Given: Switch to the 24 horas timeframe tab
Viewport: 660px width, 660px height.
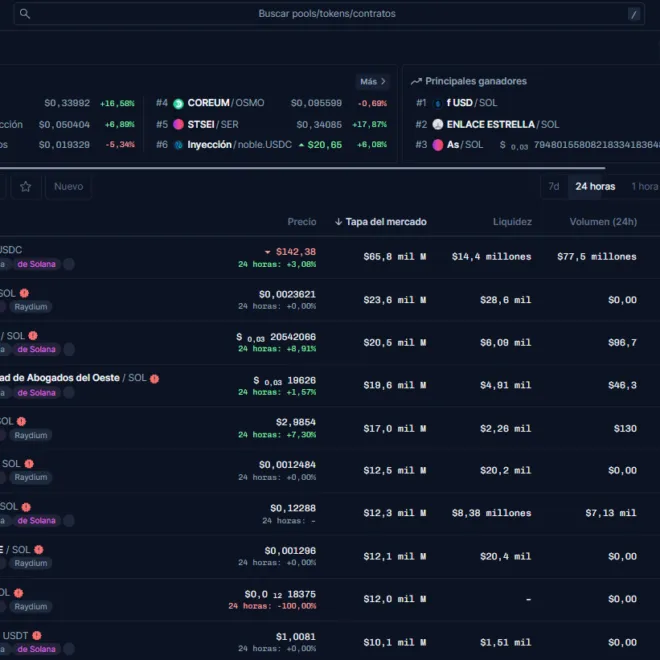Looking at the screenshot, I should pyautogui.click(x=595, y=186).
